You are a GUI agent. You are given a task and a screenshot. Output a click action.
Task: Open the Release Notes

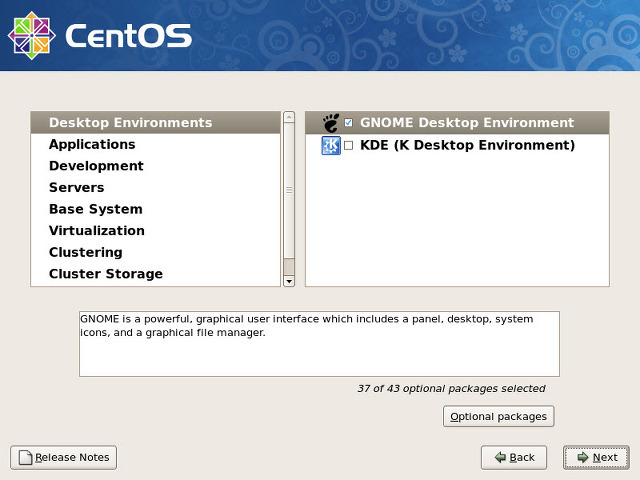tap(63, 457)
